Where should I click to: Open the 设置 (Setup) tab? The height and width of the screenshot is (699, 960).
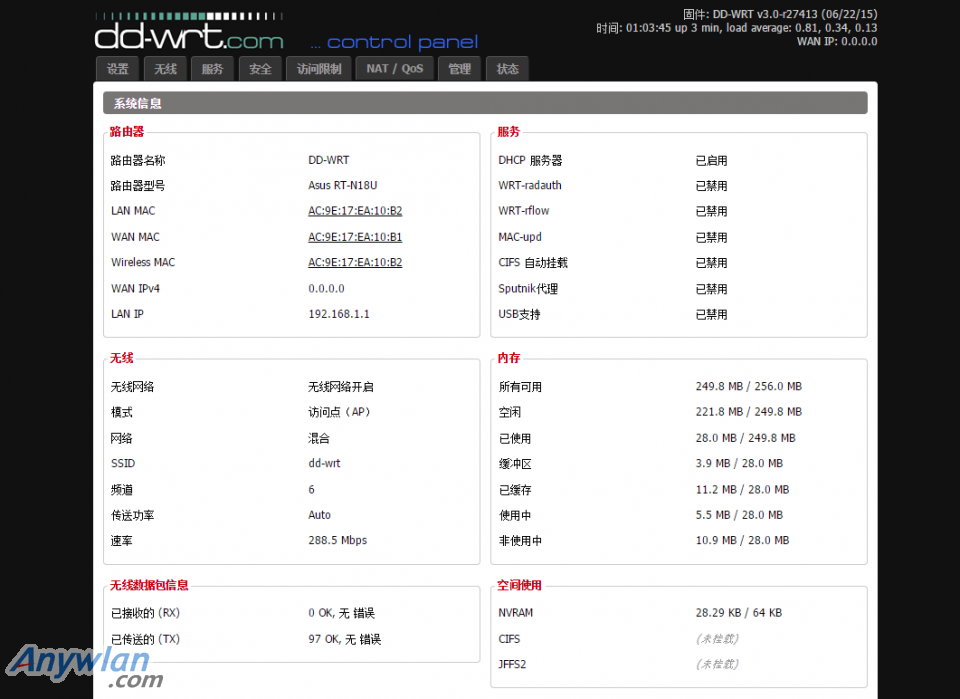[118, 69]
